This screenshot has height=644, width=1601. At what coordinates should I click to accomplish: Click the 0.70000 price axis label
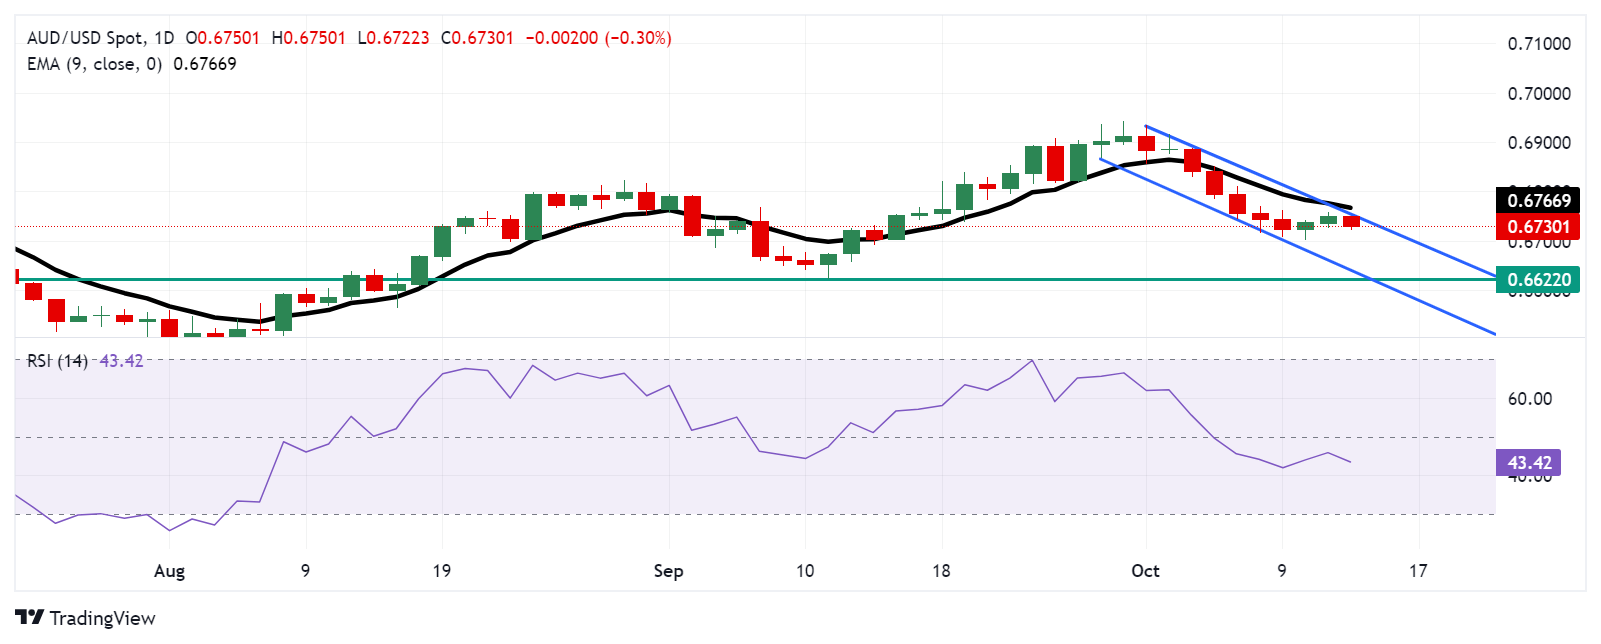point(1539,94)
